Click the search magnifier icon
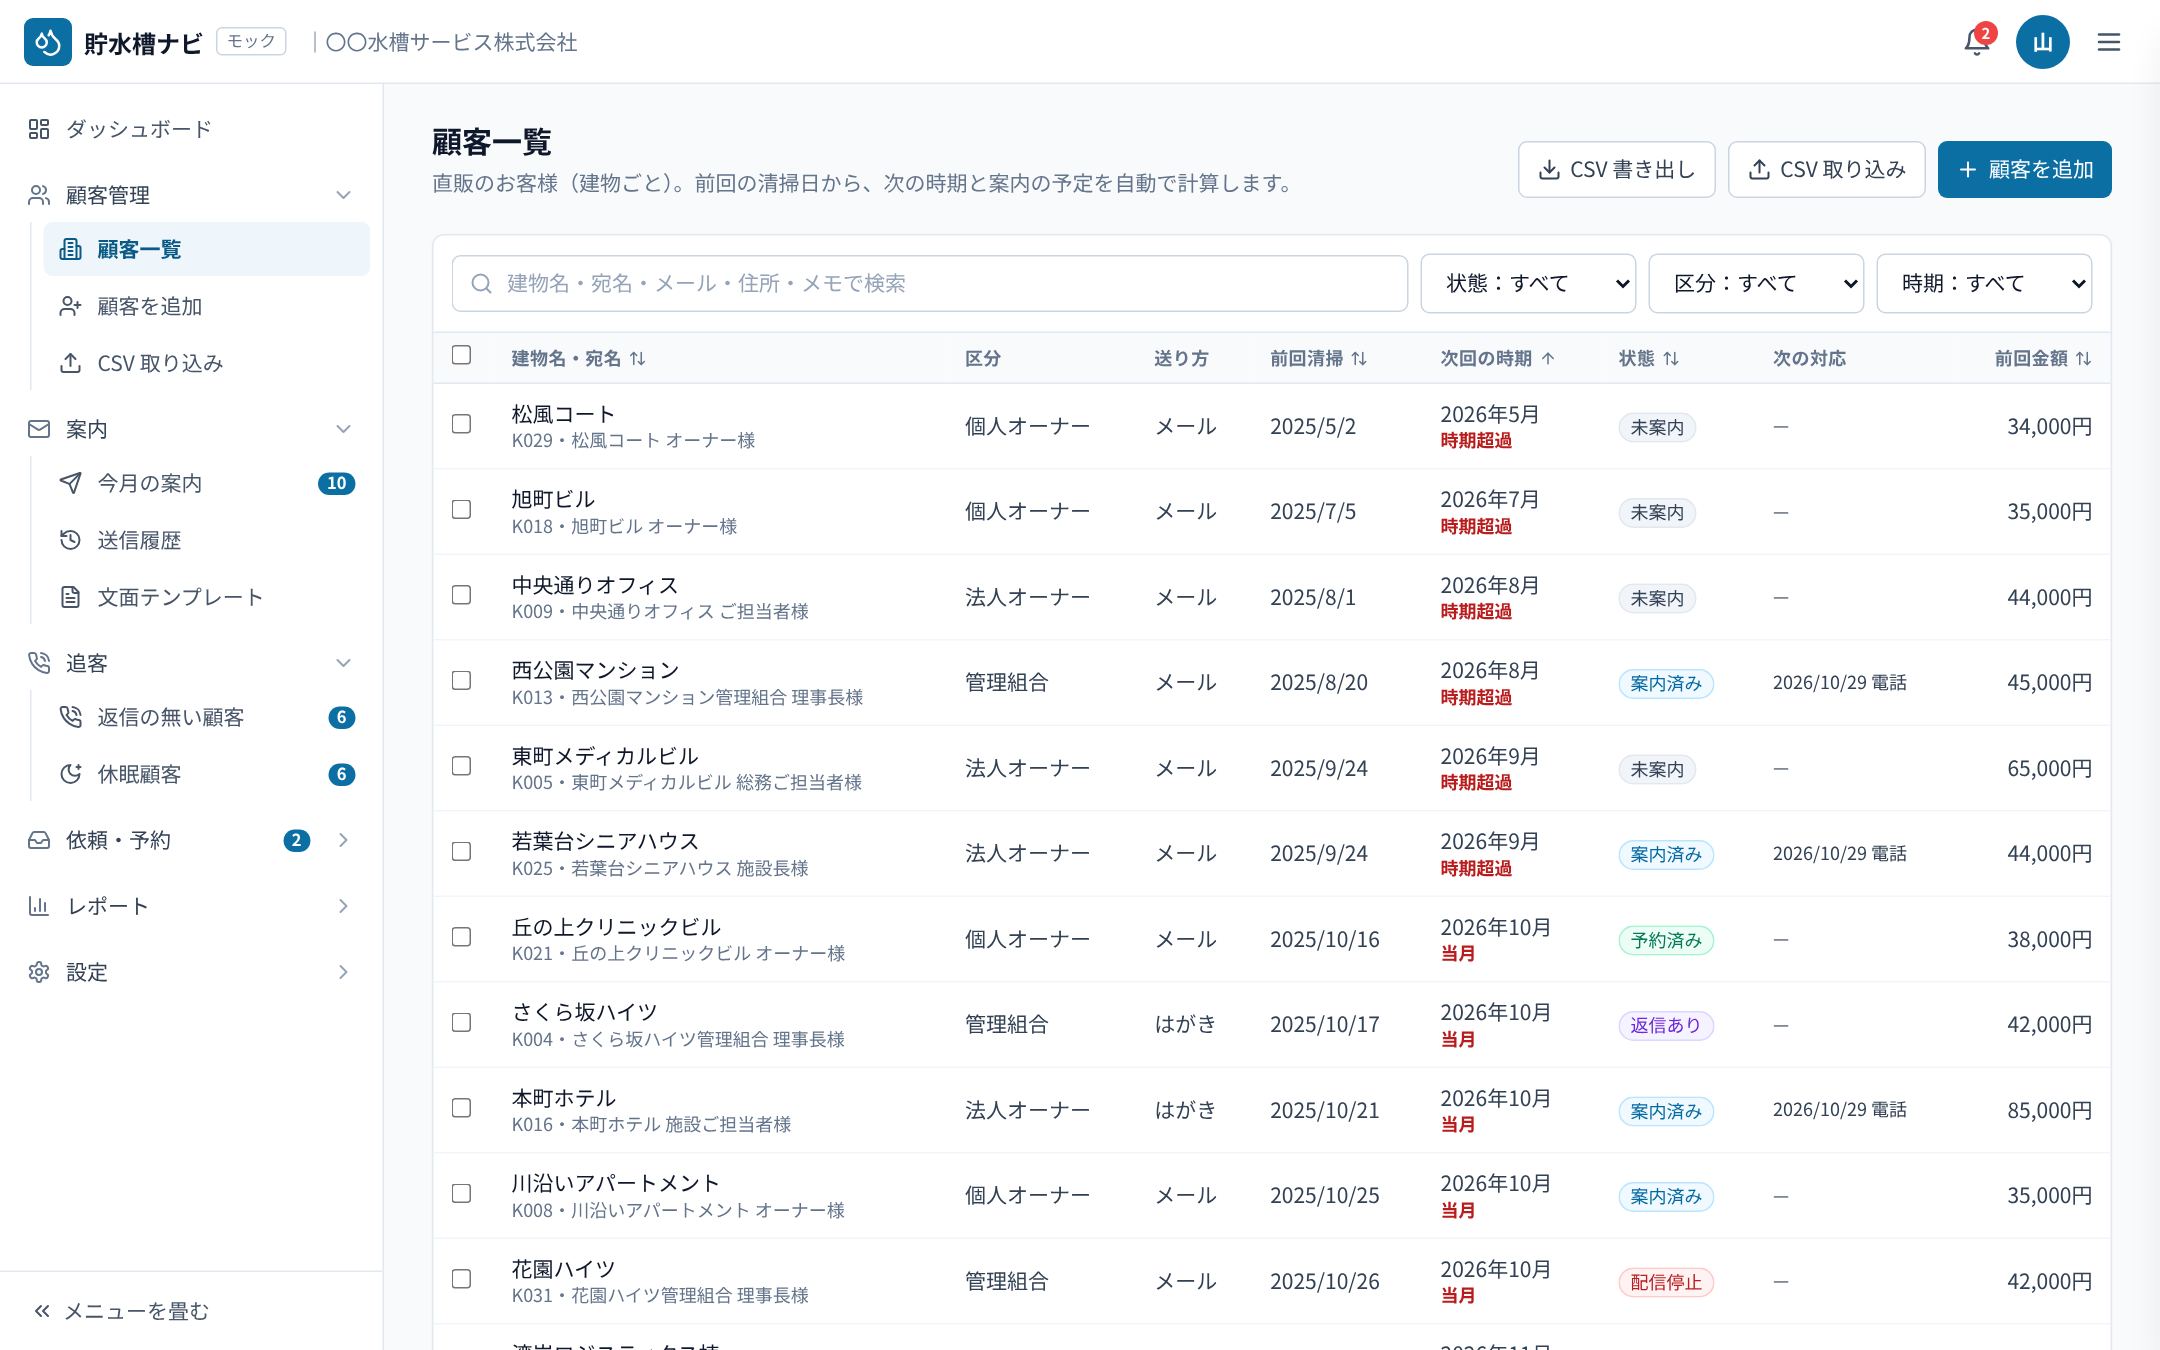 pyautogui.click(x=481, y=284)
